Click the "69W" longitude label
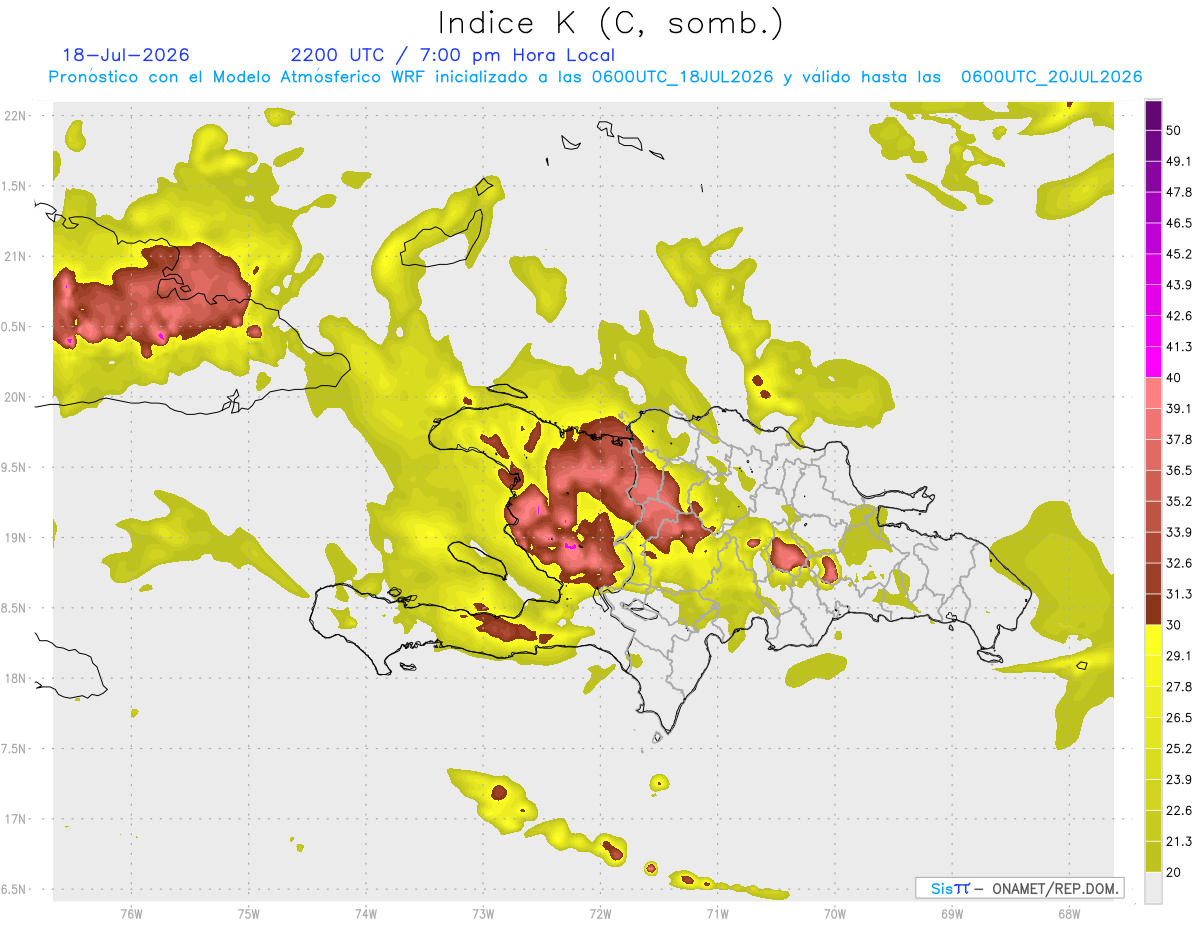1200x927 pixels. click(x=951, y=913)
